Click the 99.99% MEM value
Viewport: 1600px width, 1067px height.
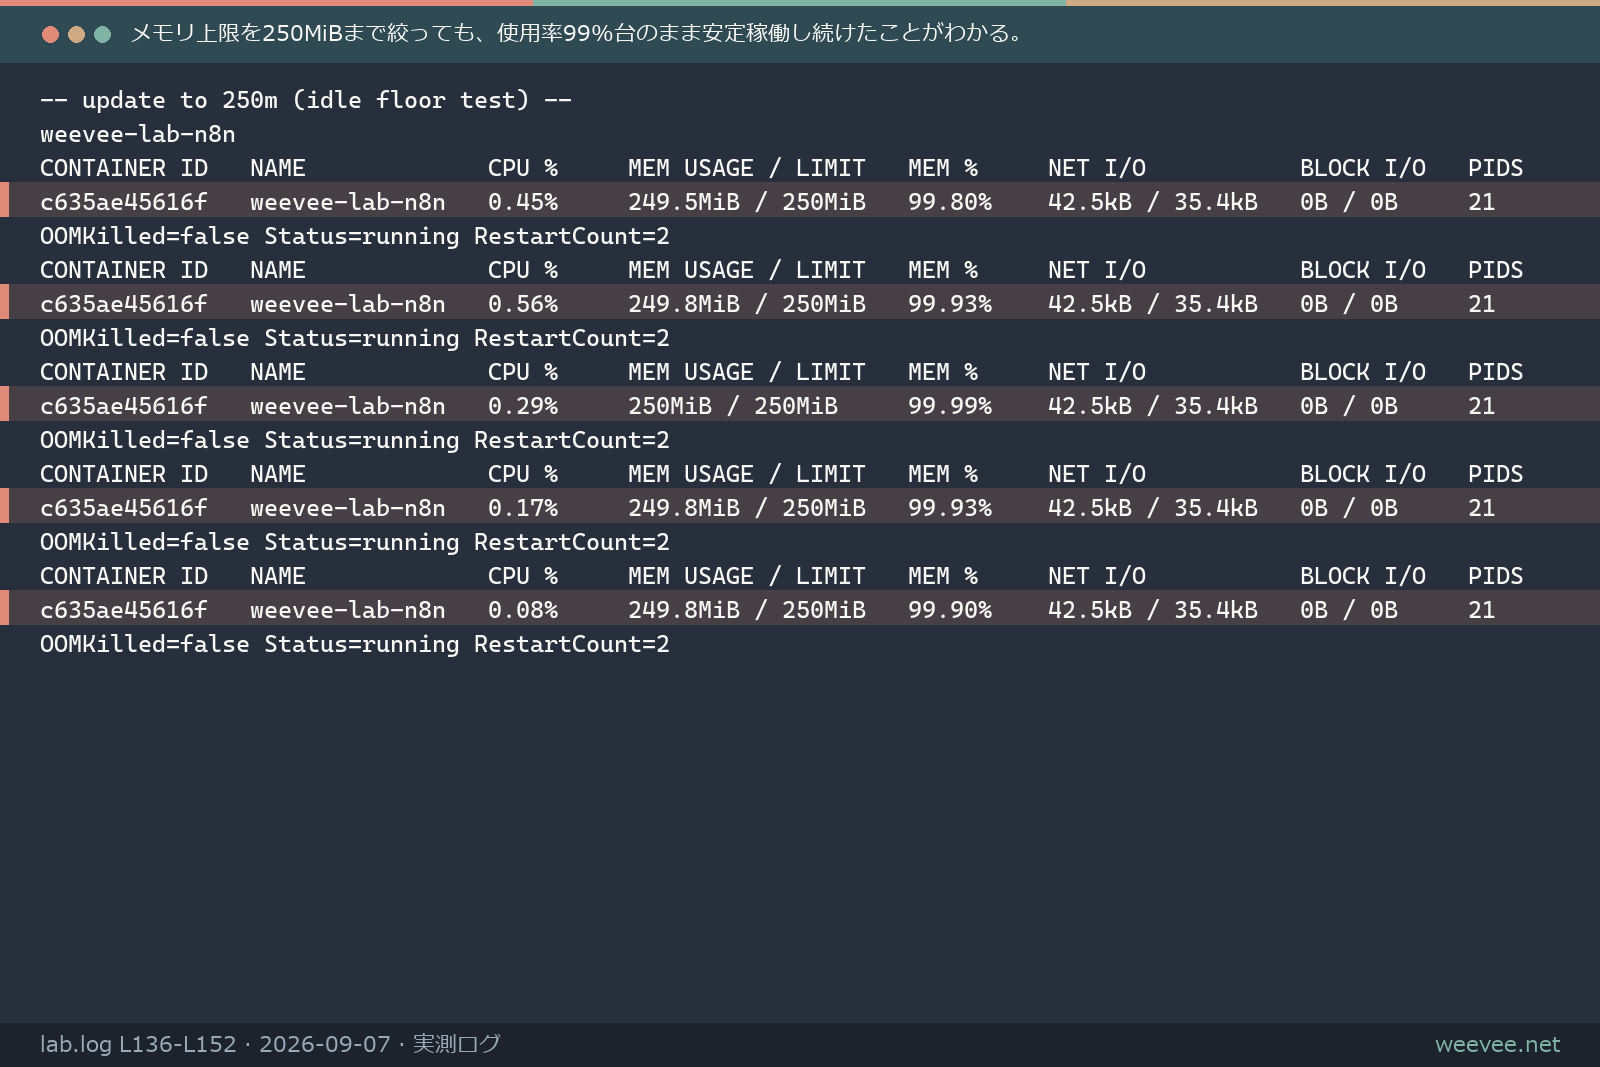950,406
